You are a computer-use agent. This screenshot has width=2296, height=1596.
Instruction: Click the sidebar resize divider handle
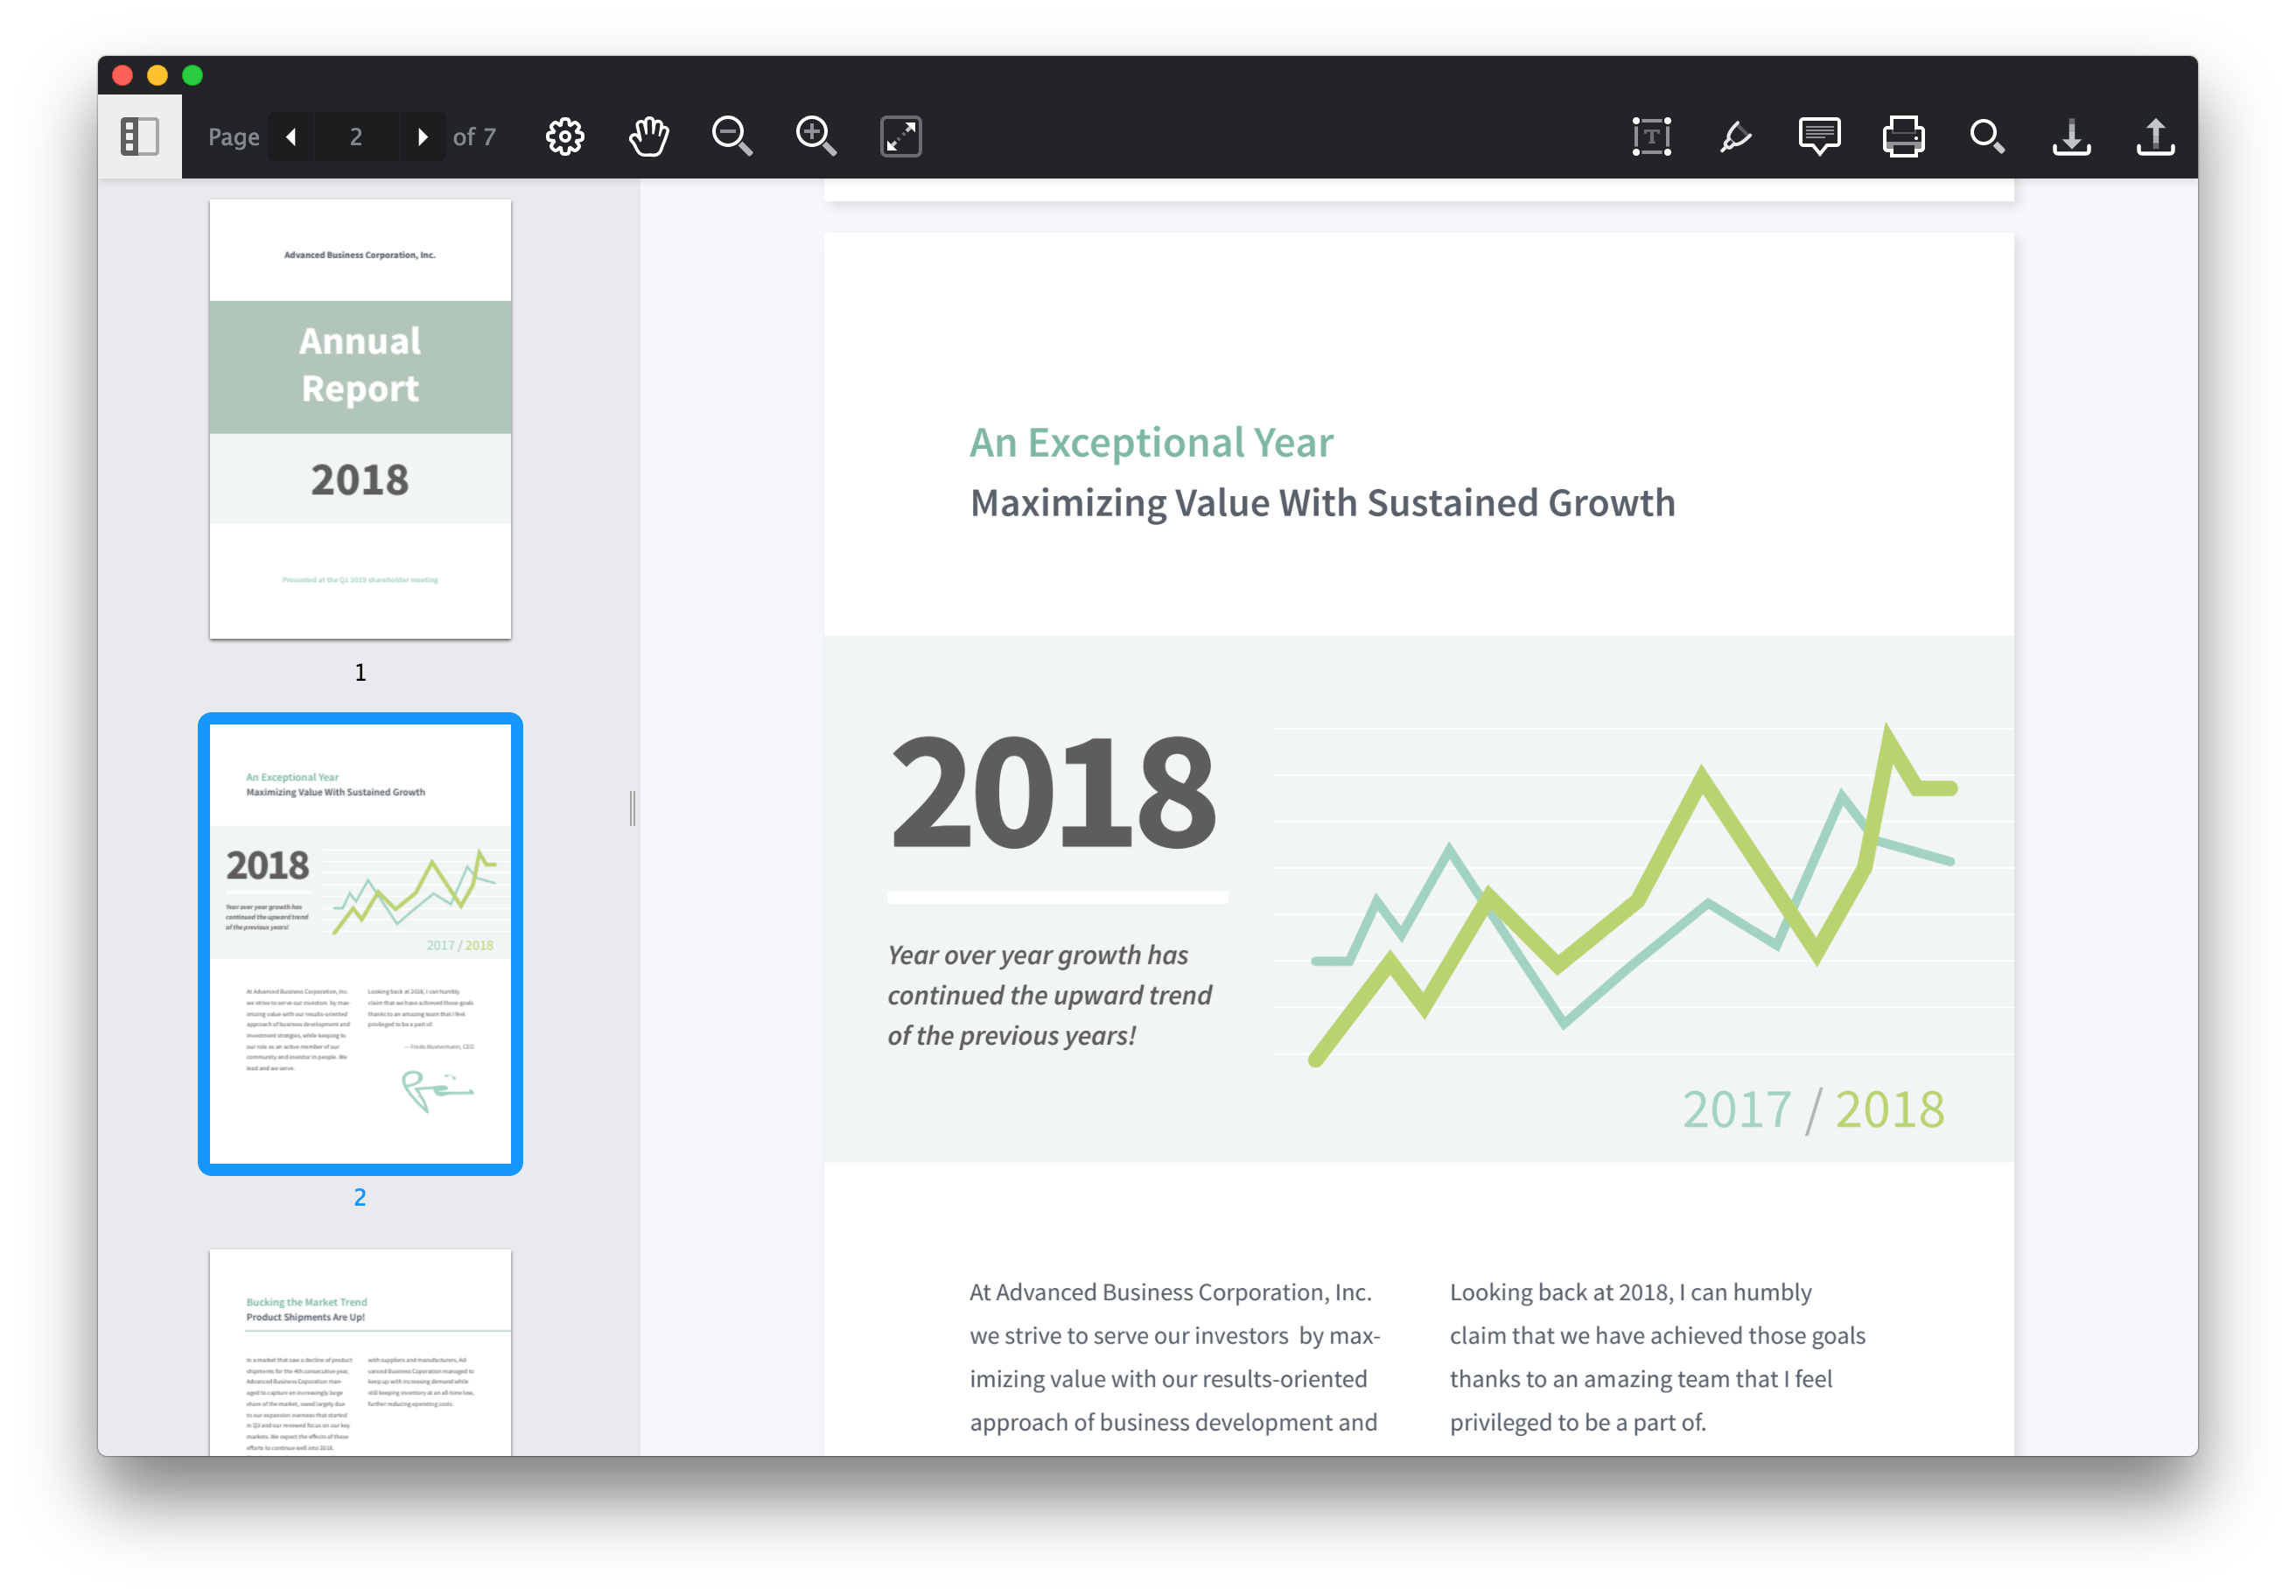(x=632, y=808)
